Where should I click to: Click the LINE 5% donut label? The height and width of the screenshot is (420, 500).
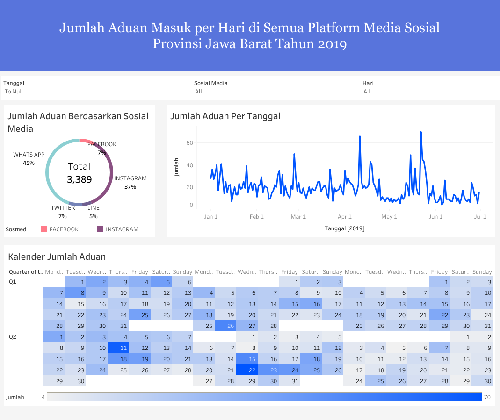coord(94,212)
